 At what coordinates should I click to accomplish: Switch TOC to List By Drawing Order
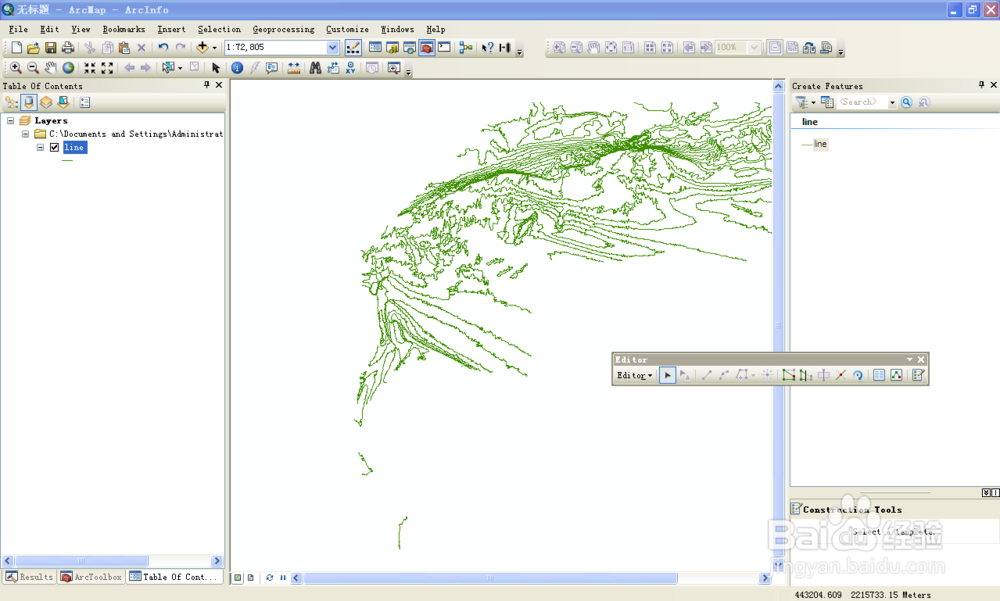tap(11, 102)
